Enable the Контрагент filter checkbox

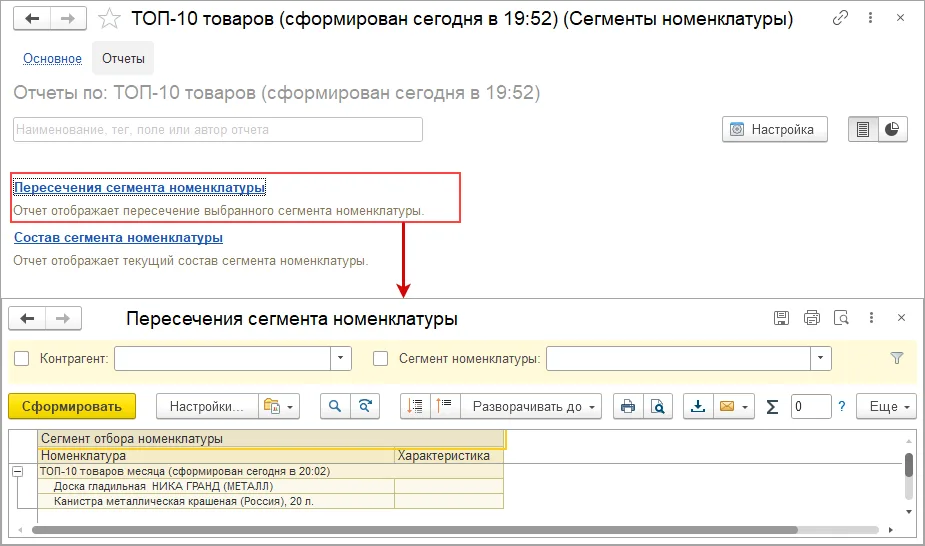point(22,358)
